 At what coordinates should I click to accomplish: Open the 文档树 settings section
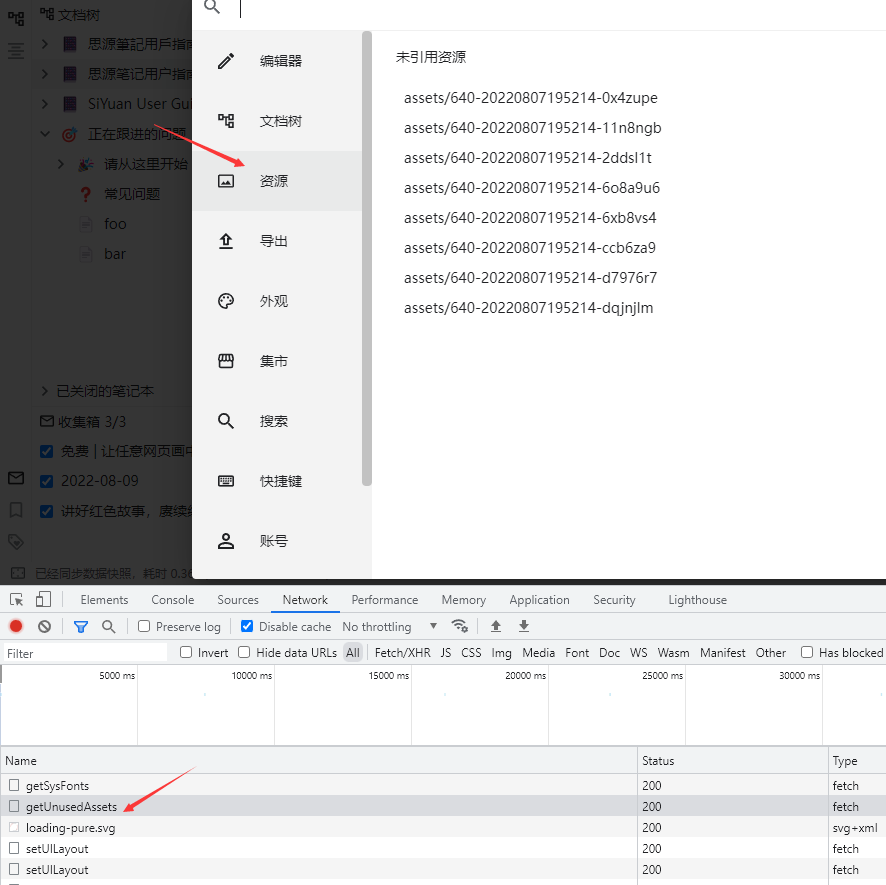click(x=277, y=121)
